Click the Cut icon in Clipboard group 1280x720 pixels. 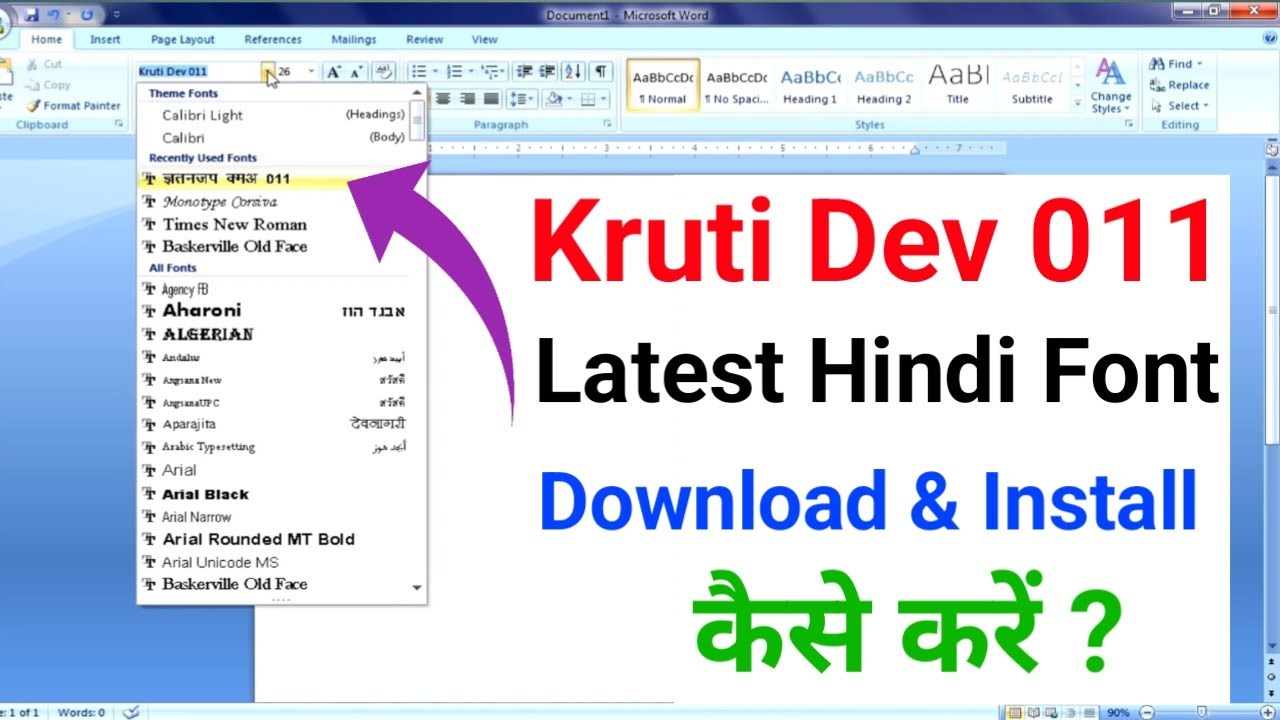click(x=33, y=64)
